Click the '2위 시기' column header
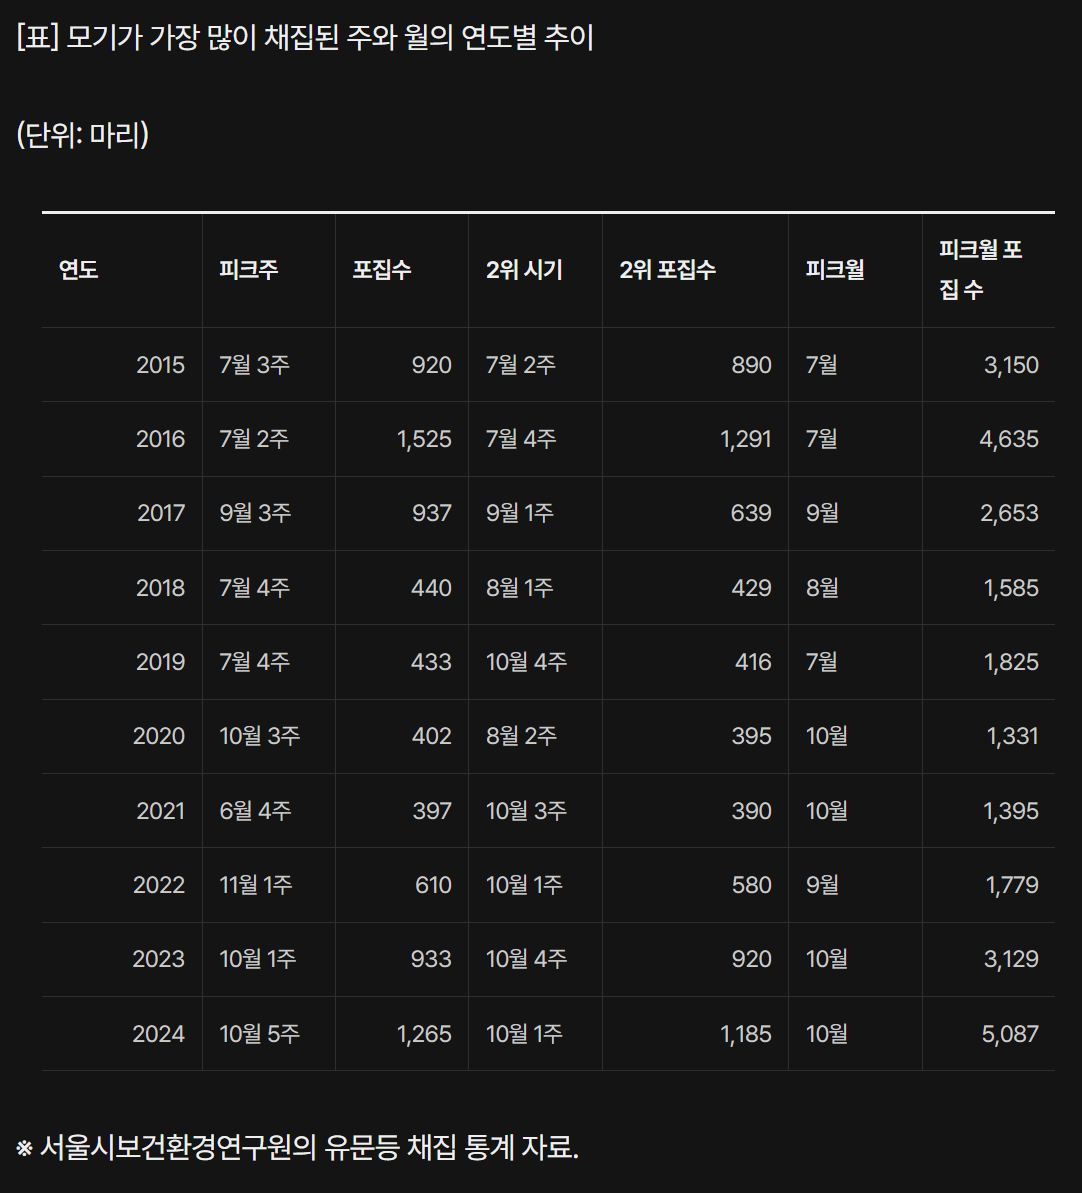This screenshot has width=1082, height=1193. 524,270
